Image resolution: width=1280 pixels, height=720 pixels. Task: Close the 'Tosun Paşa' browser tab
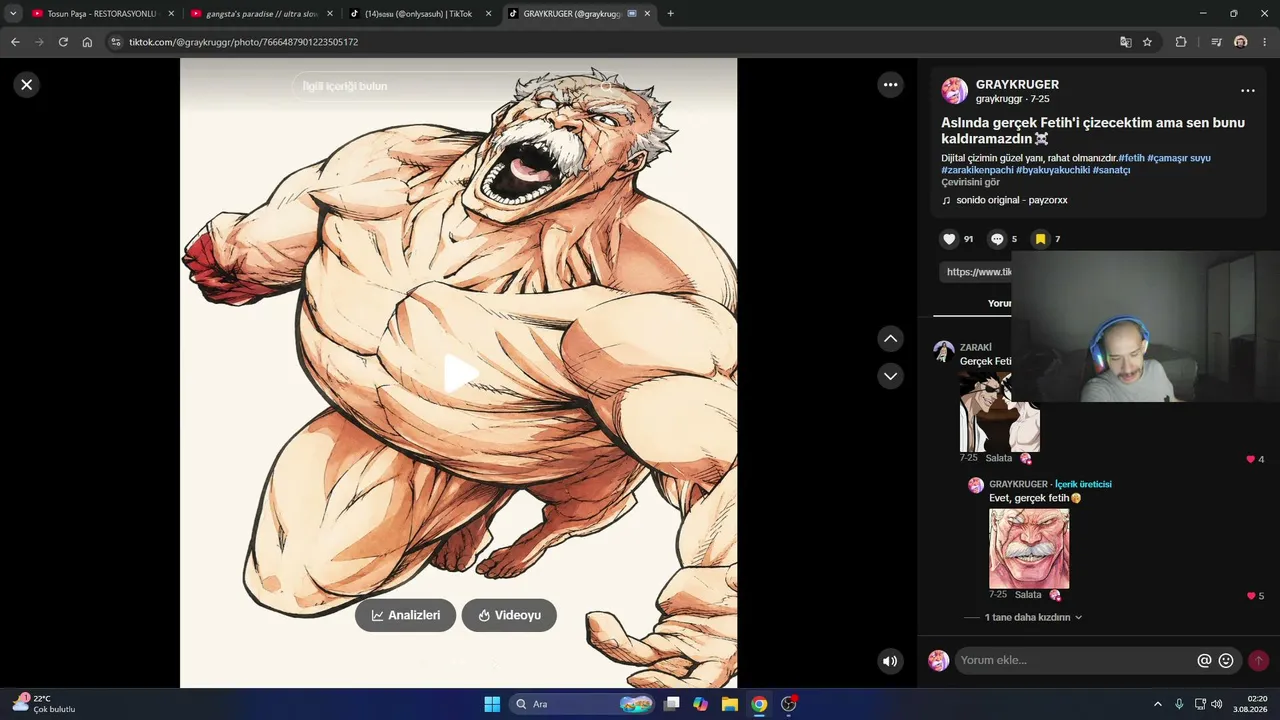pyautogui.click(x=171, y=14)
